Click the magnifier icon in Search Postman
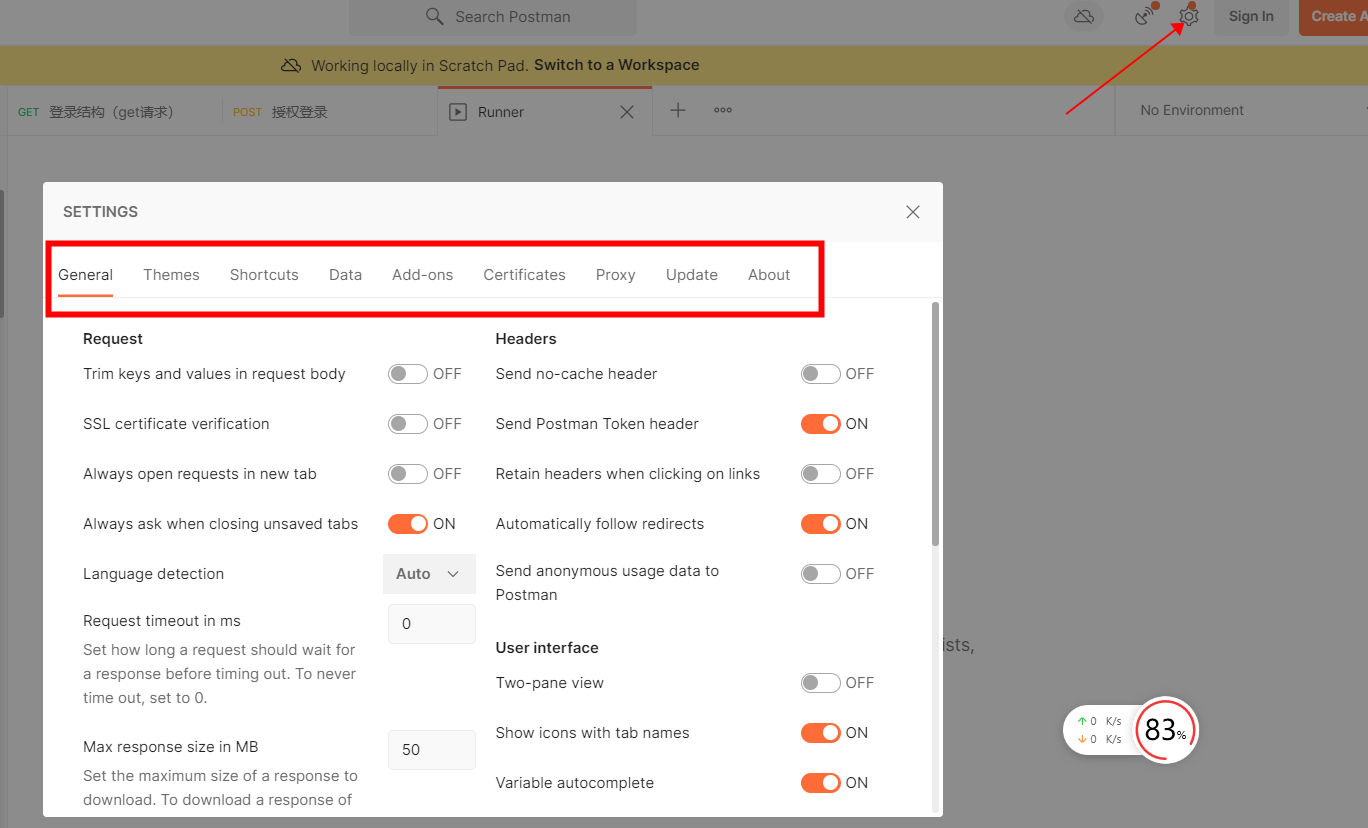The image size is (1368, 828). (x=434, y=16)
